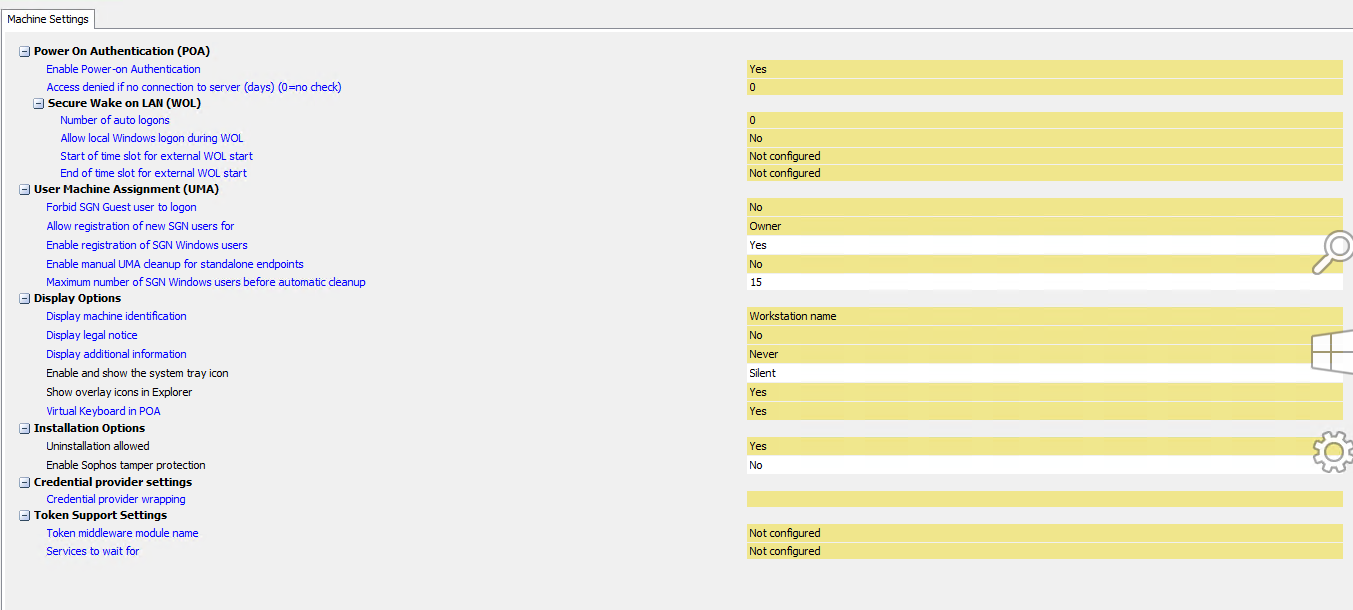Select Virtual Keyboard in POA setting
Image resolution: width=1353 pixels, height=610 pixels.
103,411
